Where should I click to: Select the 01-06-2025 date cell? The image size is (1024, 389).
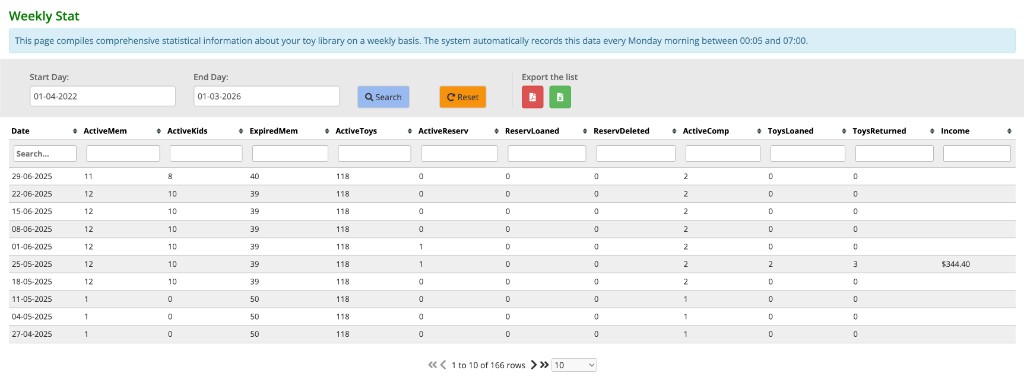point(32,247)
